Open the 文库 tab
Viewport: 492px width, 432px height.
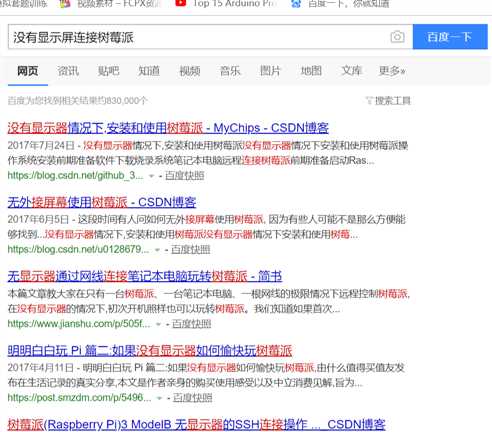[351, 71]
